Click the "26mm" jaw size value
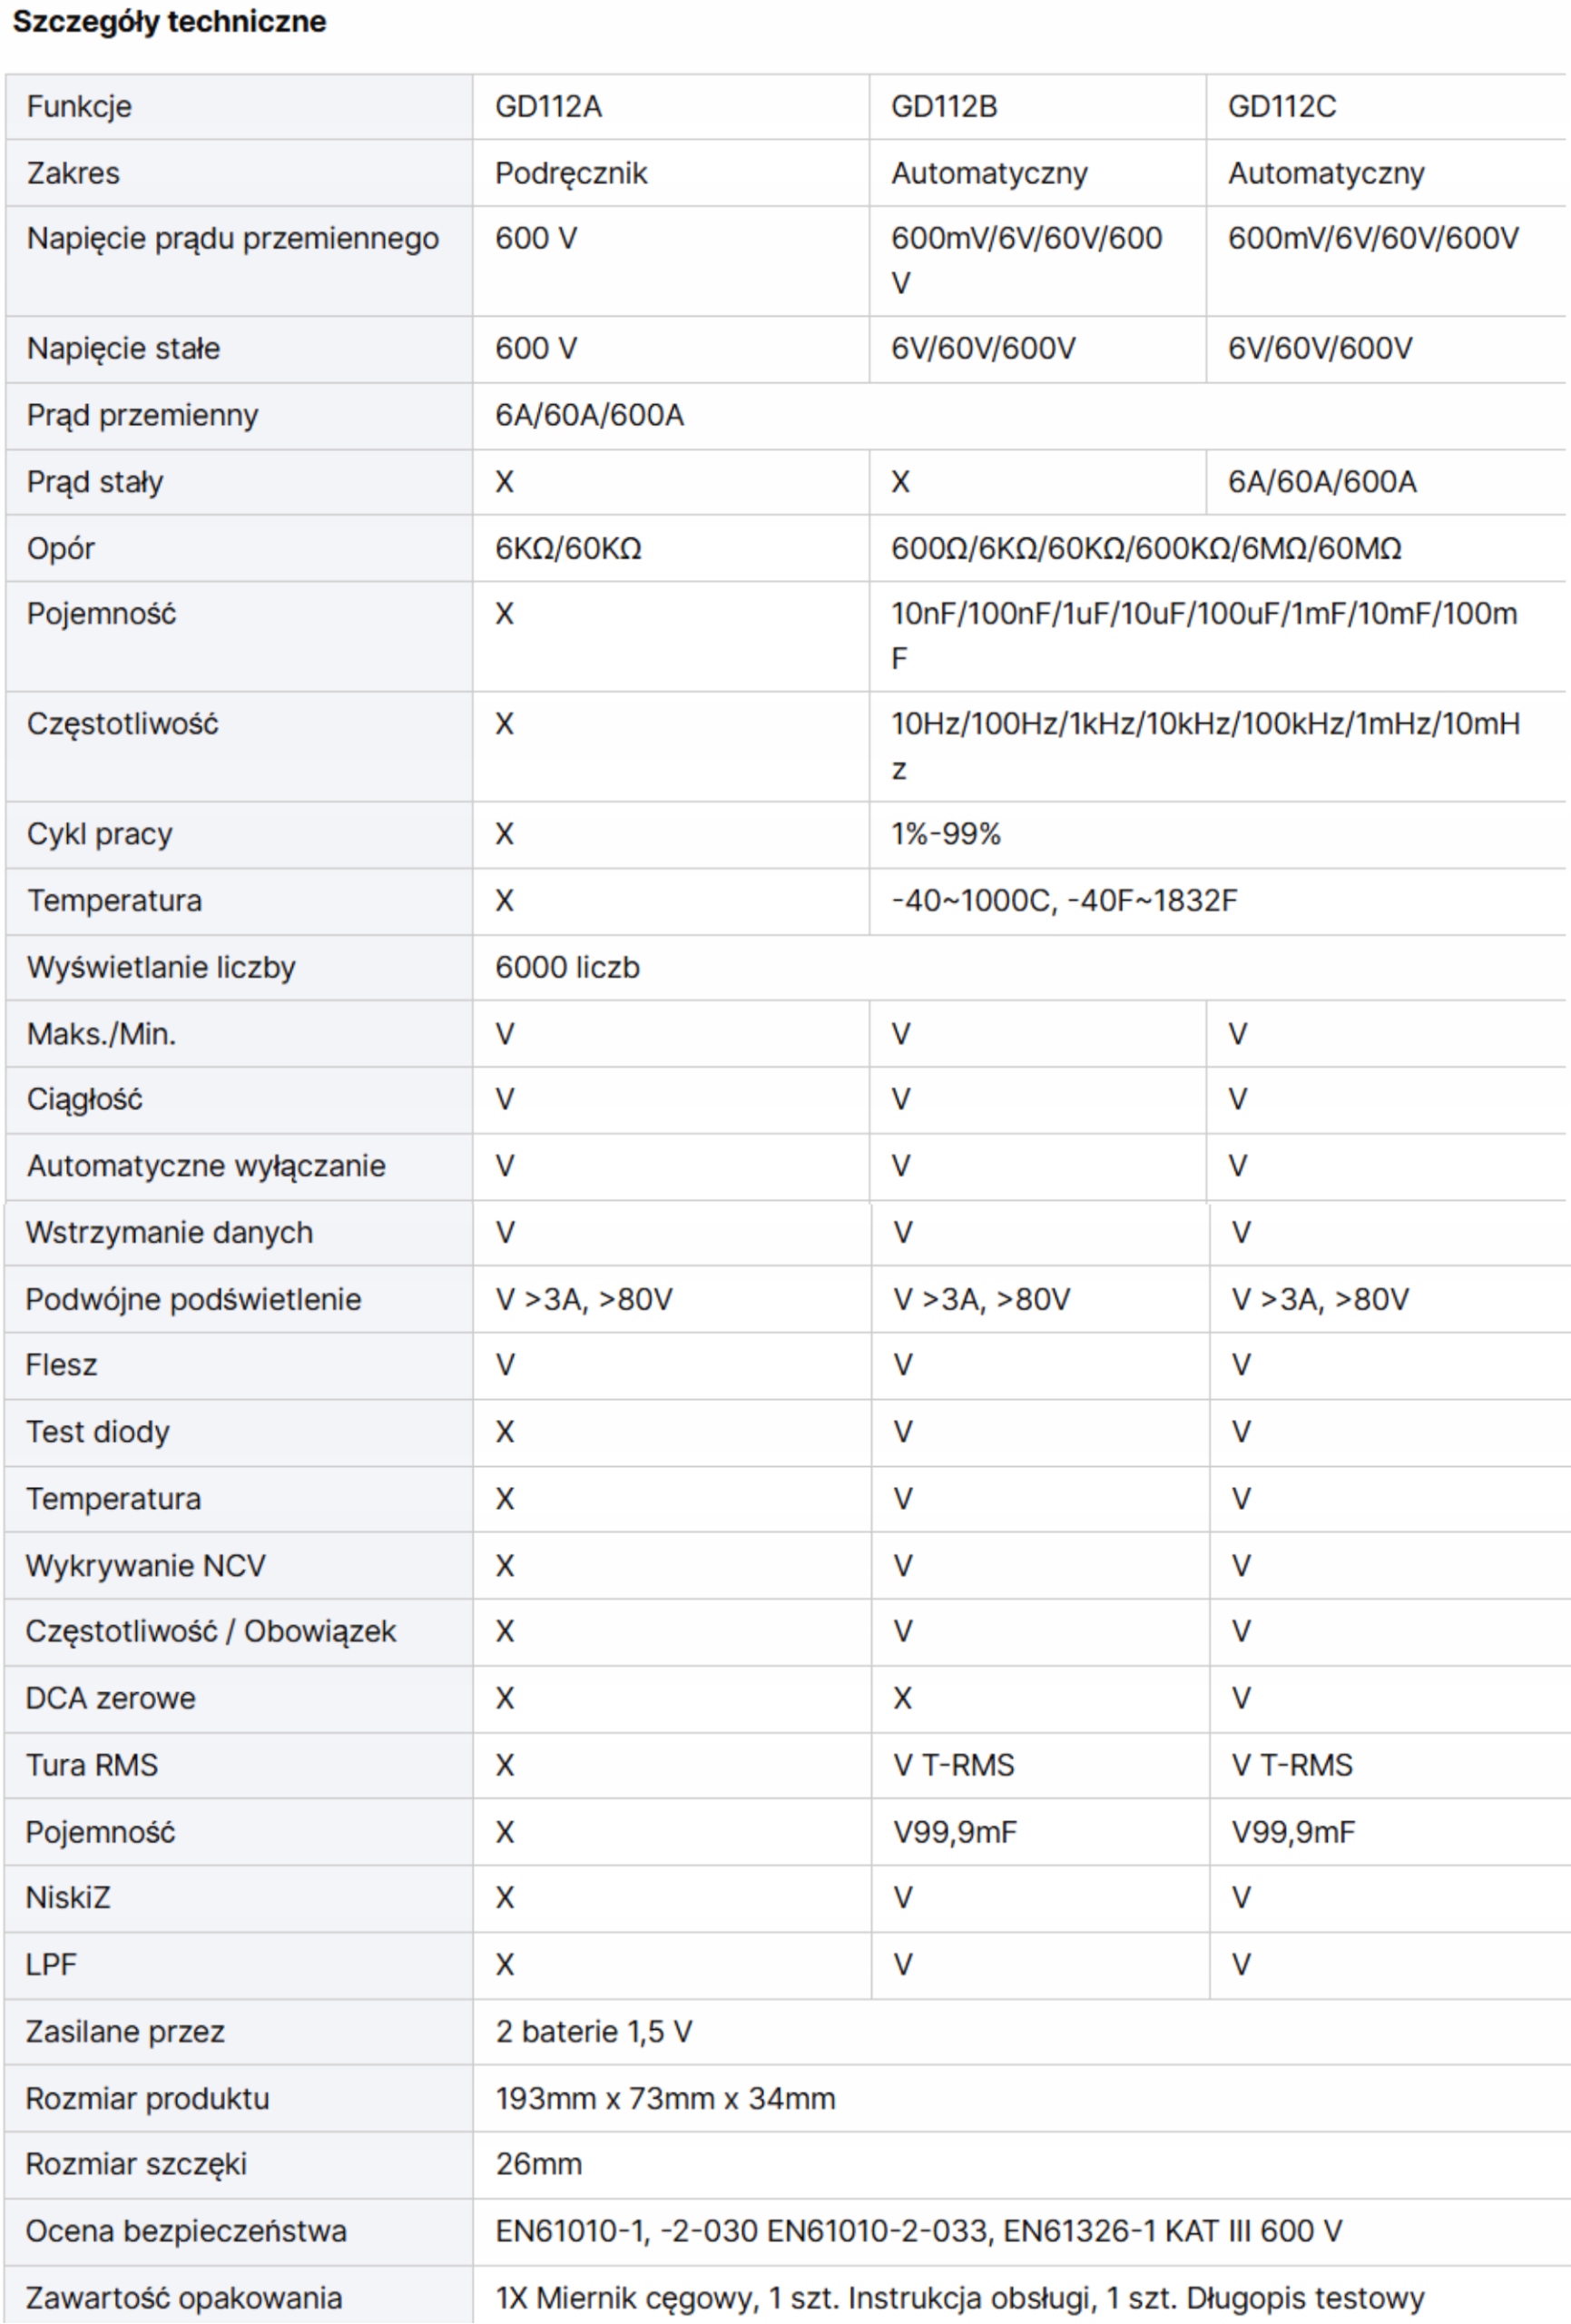1571x2324 pixels. click(x=538, y=2164)
